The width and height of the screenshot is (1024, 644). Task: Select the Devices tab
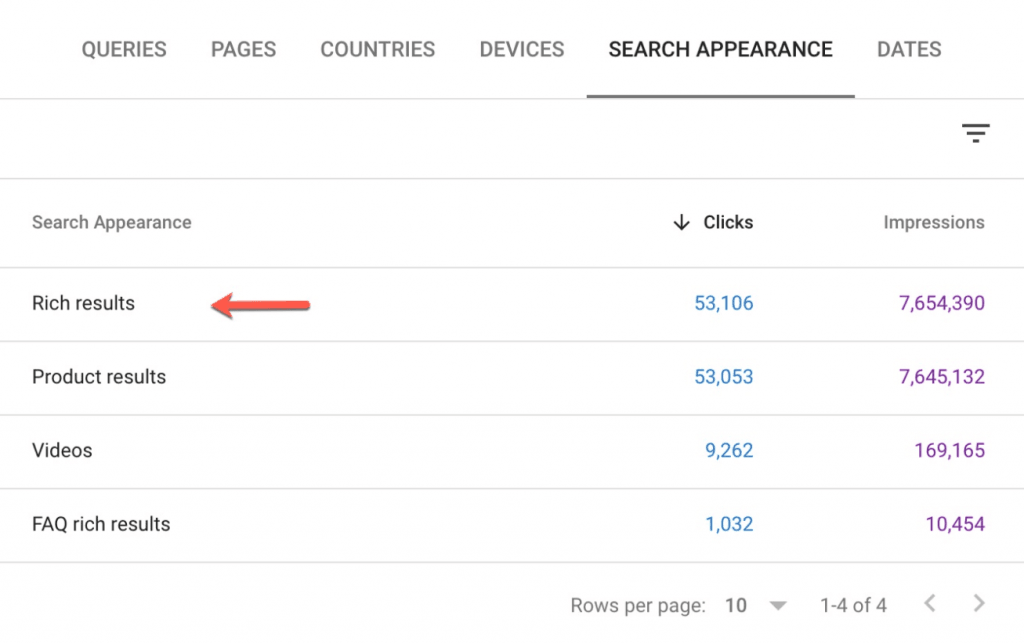coord(521,49)
